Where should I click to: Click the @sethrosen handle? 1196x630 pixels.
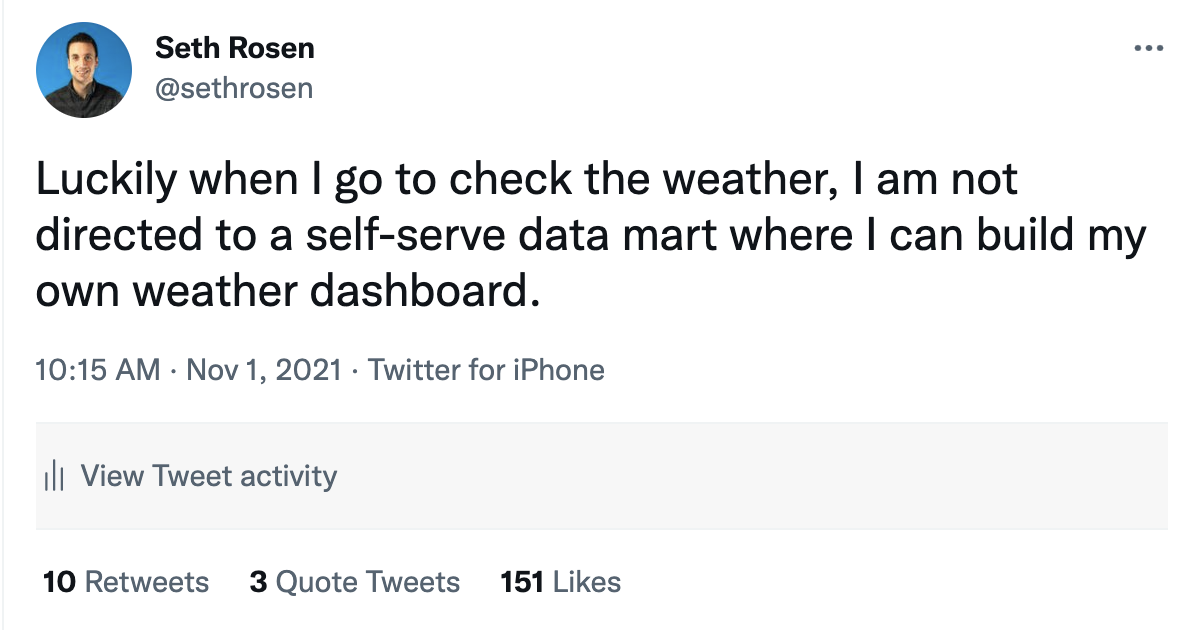tap(234, 88)
